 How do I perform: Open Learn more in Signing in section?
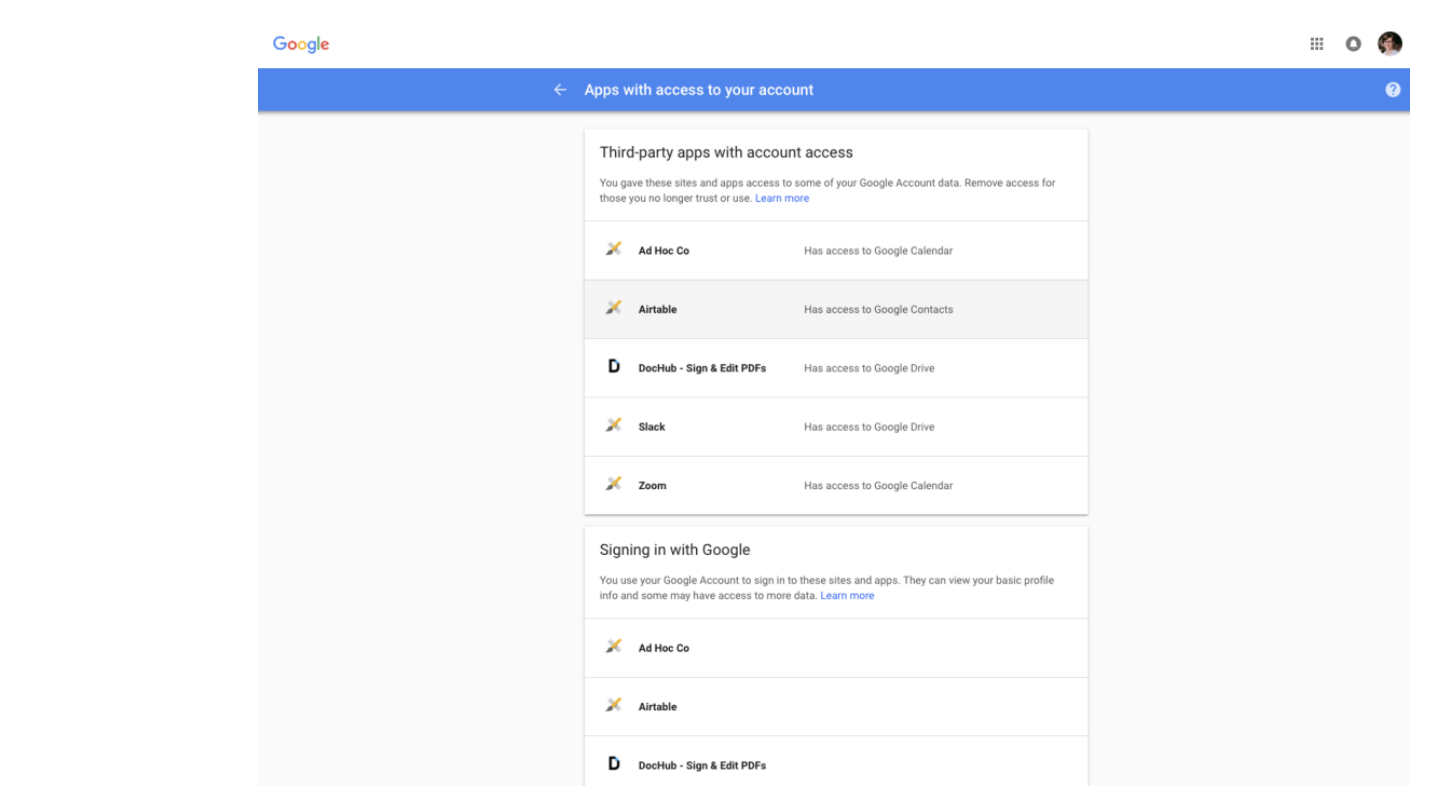coord(847,595)
